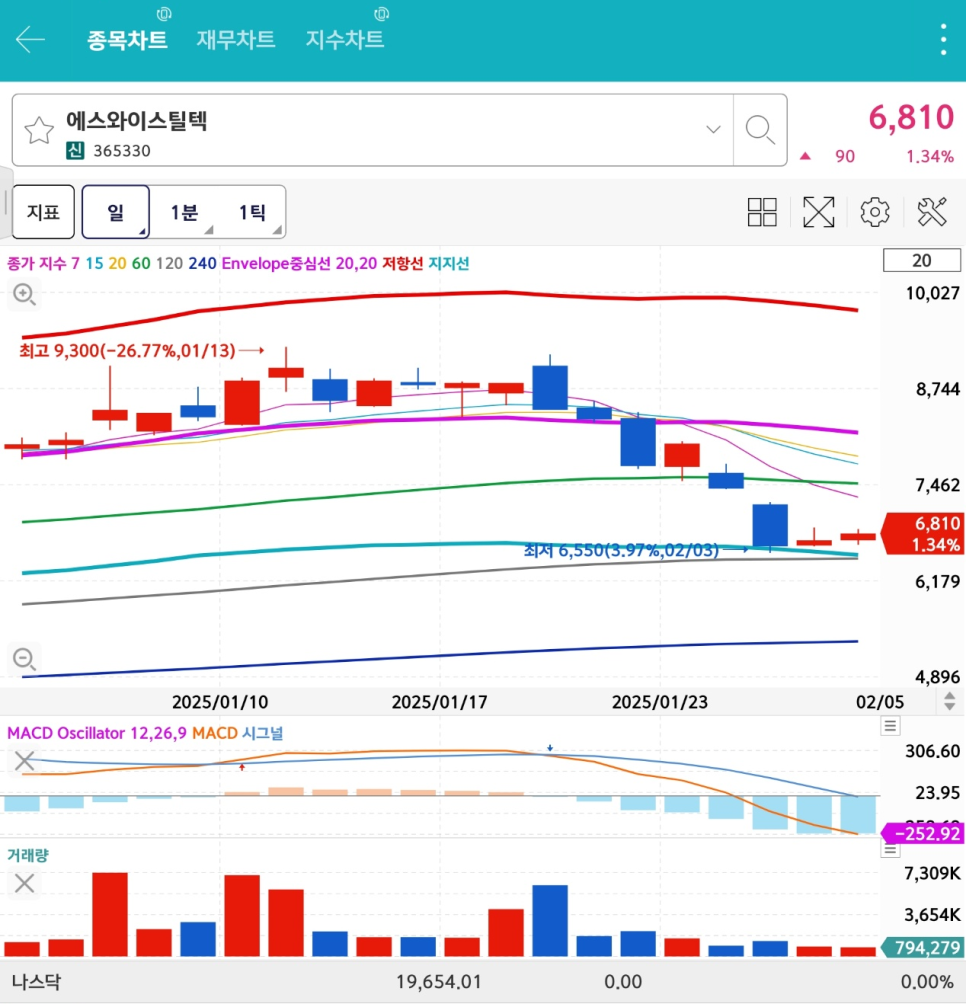The height and width of the screenshot is (1004, 966).
Task: Open the three-dot overflow menu
Action: 943,40
